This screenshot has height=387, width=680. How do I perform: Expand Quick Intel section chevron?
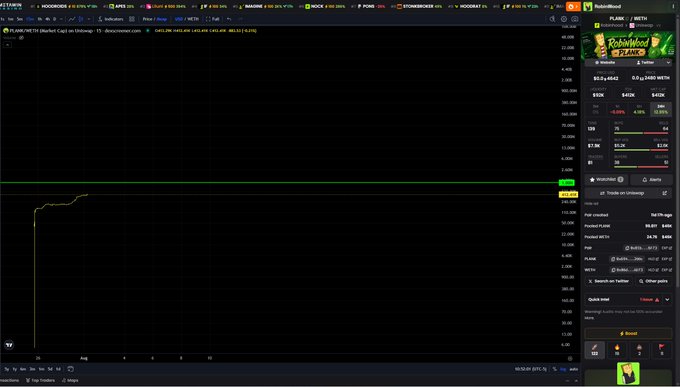[x=667, y=300]
